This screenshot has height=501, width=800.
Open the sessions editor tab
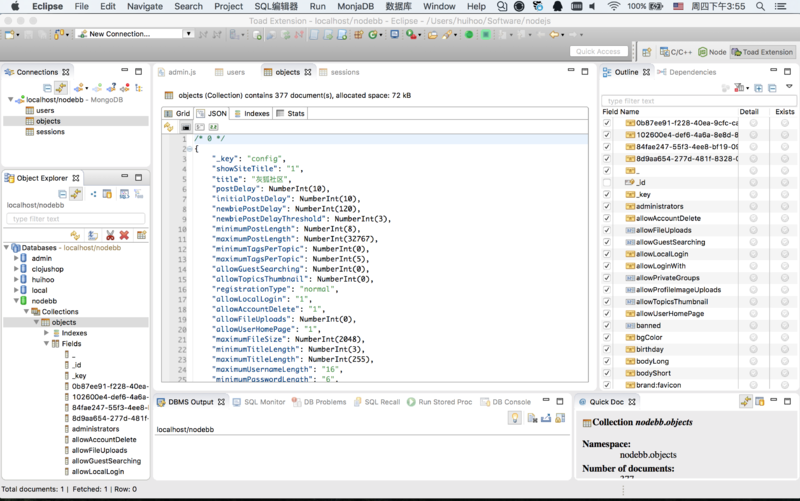pos(344,72)
